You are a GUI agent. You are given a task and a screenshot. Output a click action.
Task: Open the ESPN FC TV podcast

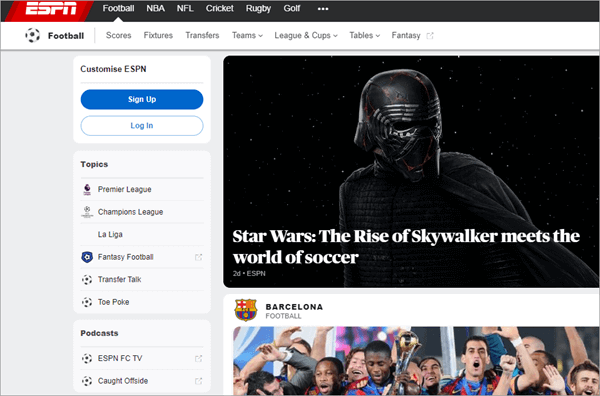click(142, 359)
